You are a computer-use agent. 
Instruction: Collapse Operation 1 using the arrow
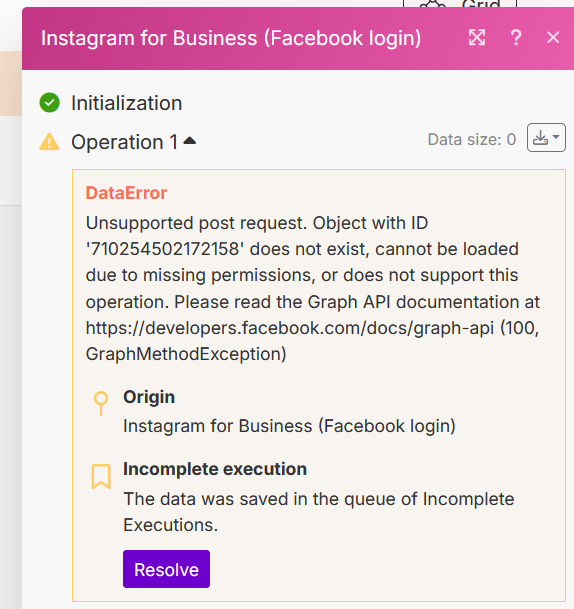(x=190, y=141)
